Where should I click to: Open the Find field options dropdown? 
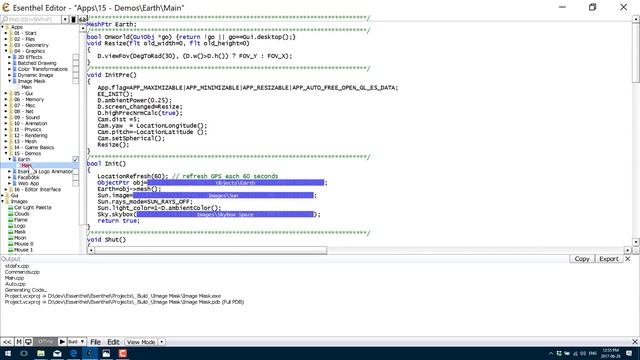[x=65, y=19]
